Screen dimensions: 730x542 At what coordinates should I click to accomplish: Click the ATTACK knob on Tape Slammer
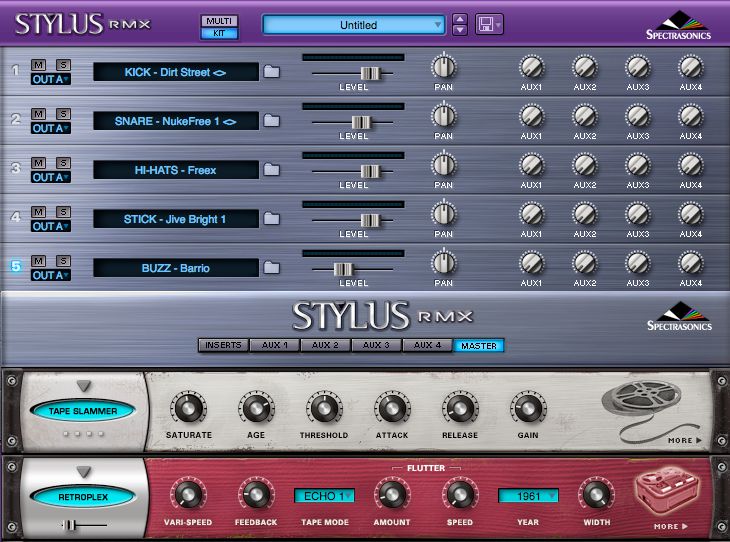point(392,409)
